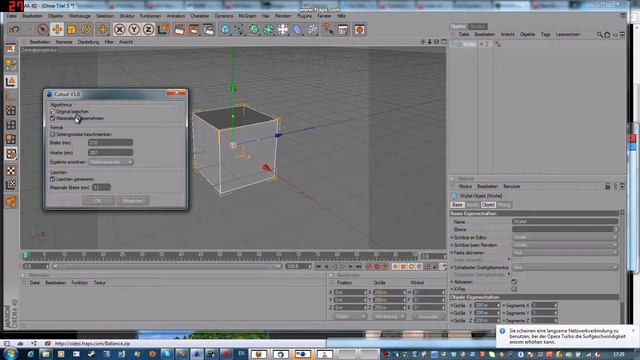Click the Internet Explorer taskbar icon

pos(30,354)
